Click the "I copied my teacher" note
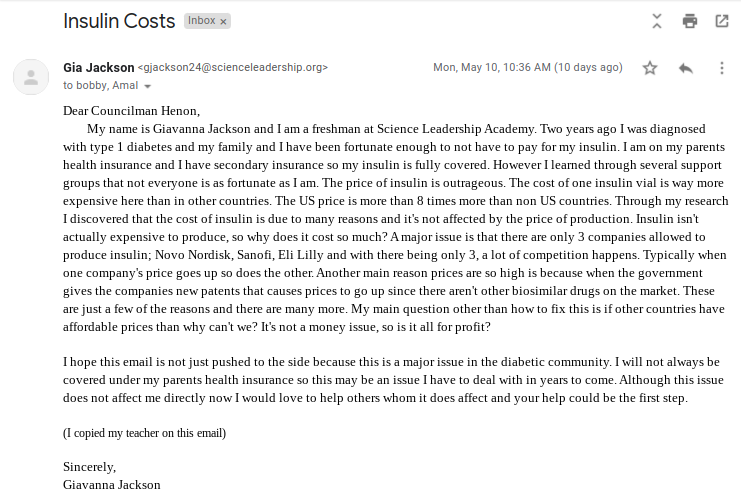This screenshot has width=741, height=497. tap(144, 433)
